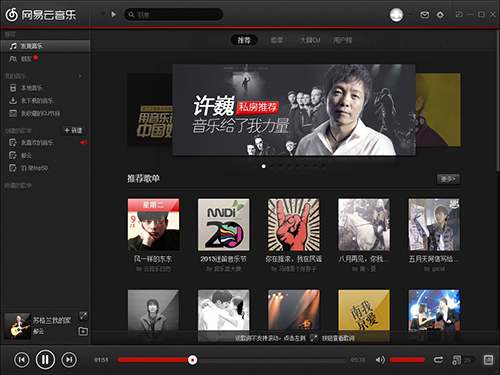
Task: Open the wedding photo playlist cover
Action: click(x=223, y=315)
